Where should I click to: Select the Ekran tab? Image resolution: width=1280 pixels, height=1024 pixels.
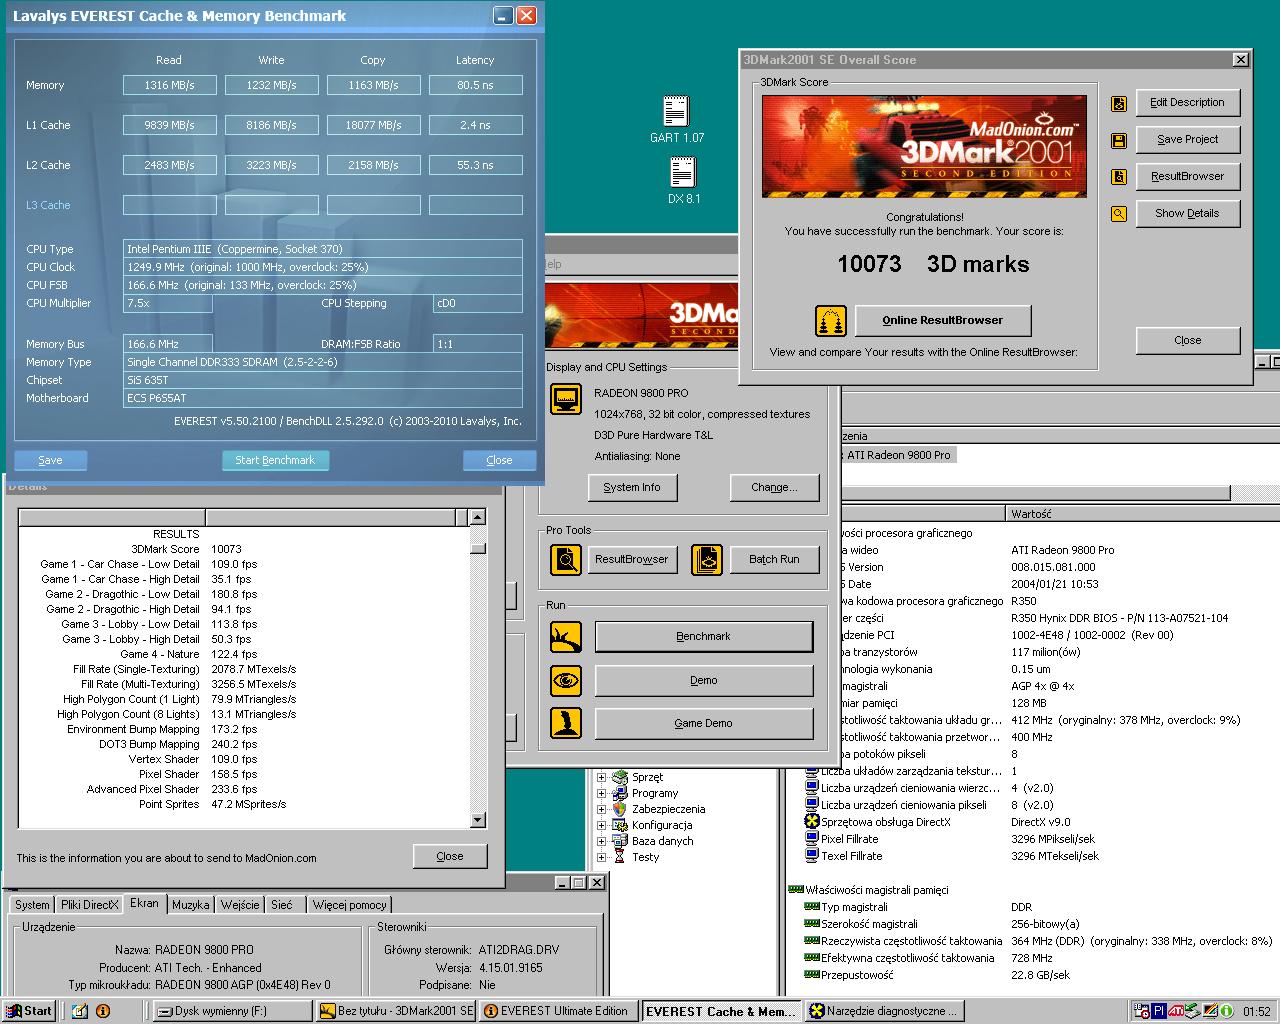click(x=144, y=903)
